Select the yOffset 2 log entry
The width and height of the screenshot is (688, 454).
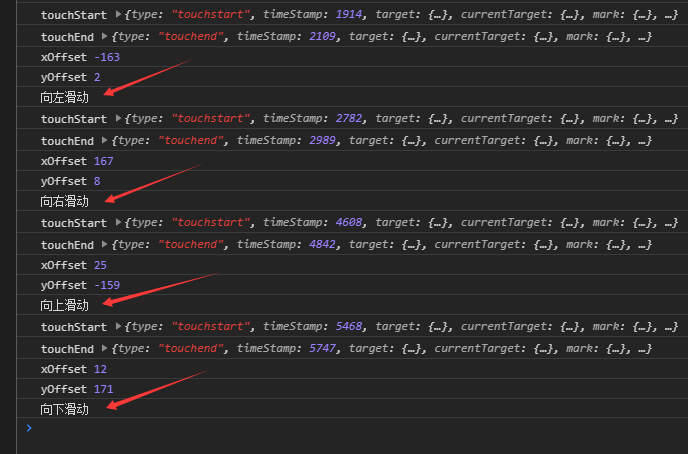coord(352,77)
